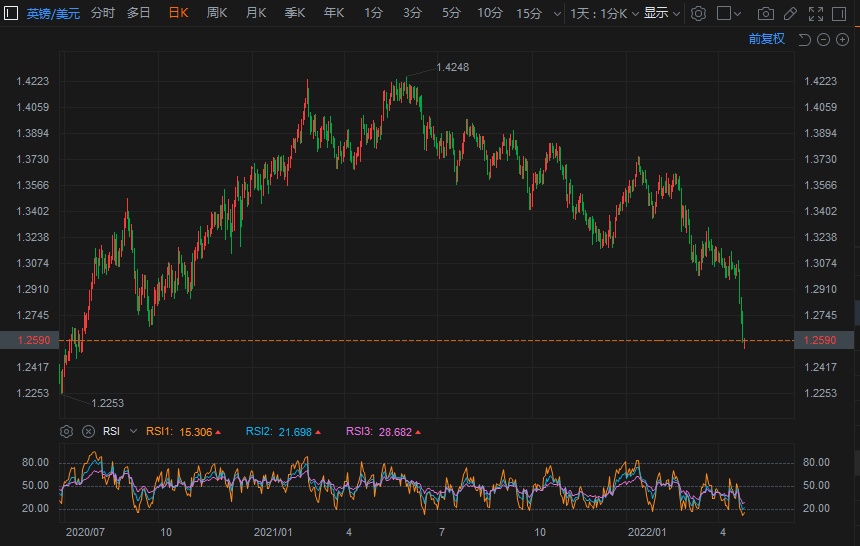This screenshot has height=546, width=860.
Task: Expand the RSI indicator dropdown
Action: [133, 432]
